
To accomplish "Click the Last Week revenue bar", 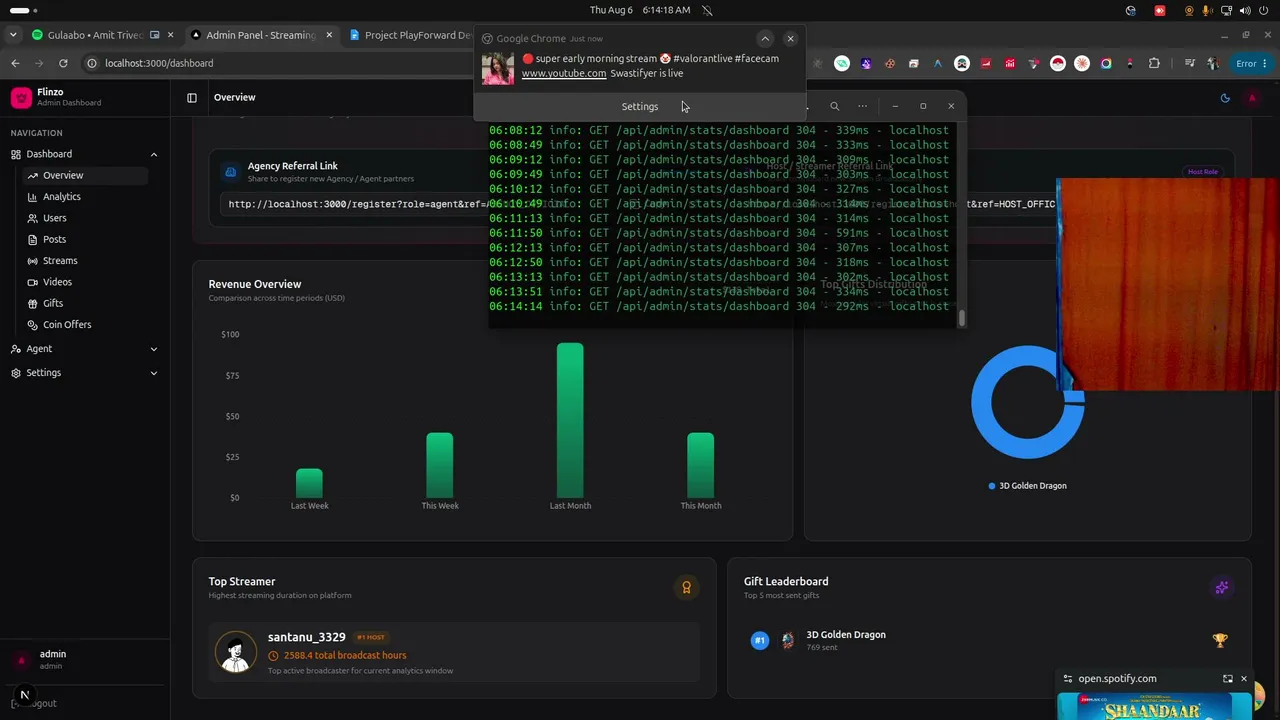I will tap(309, 483).
